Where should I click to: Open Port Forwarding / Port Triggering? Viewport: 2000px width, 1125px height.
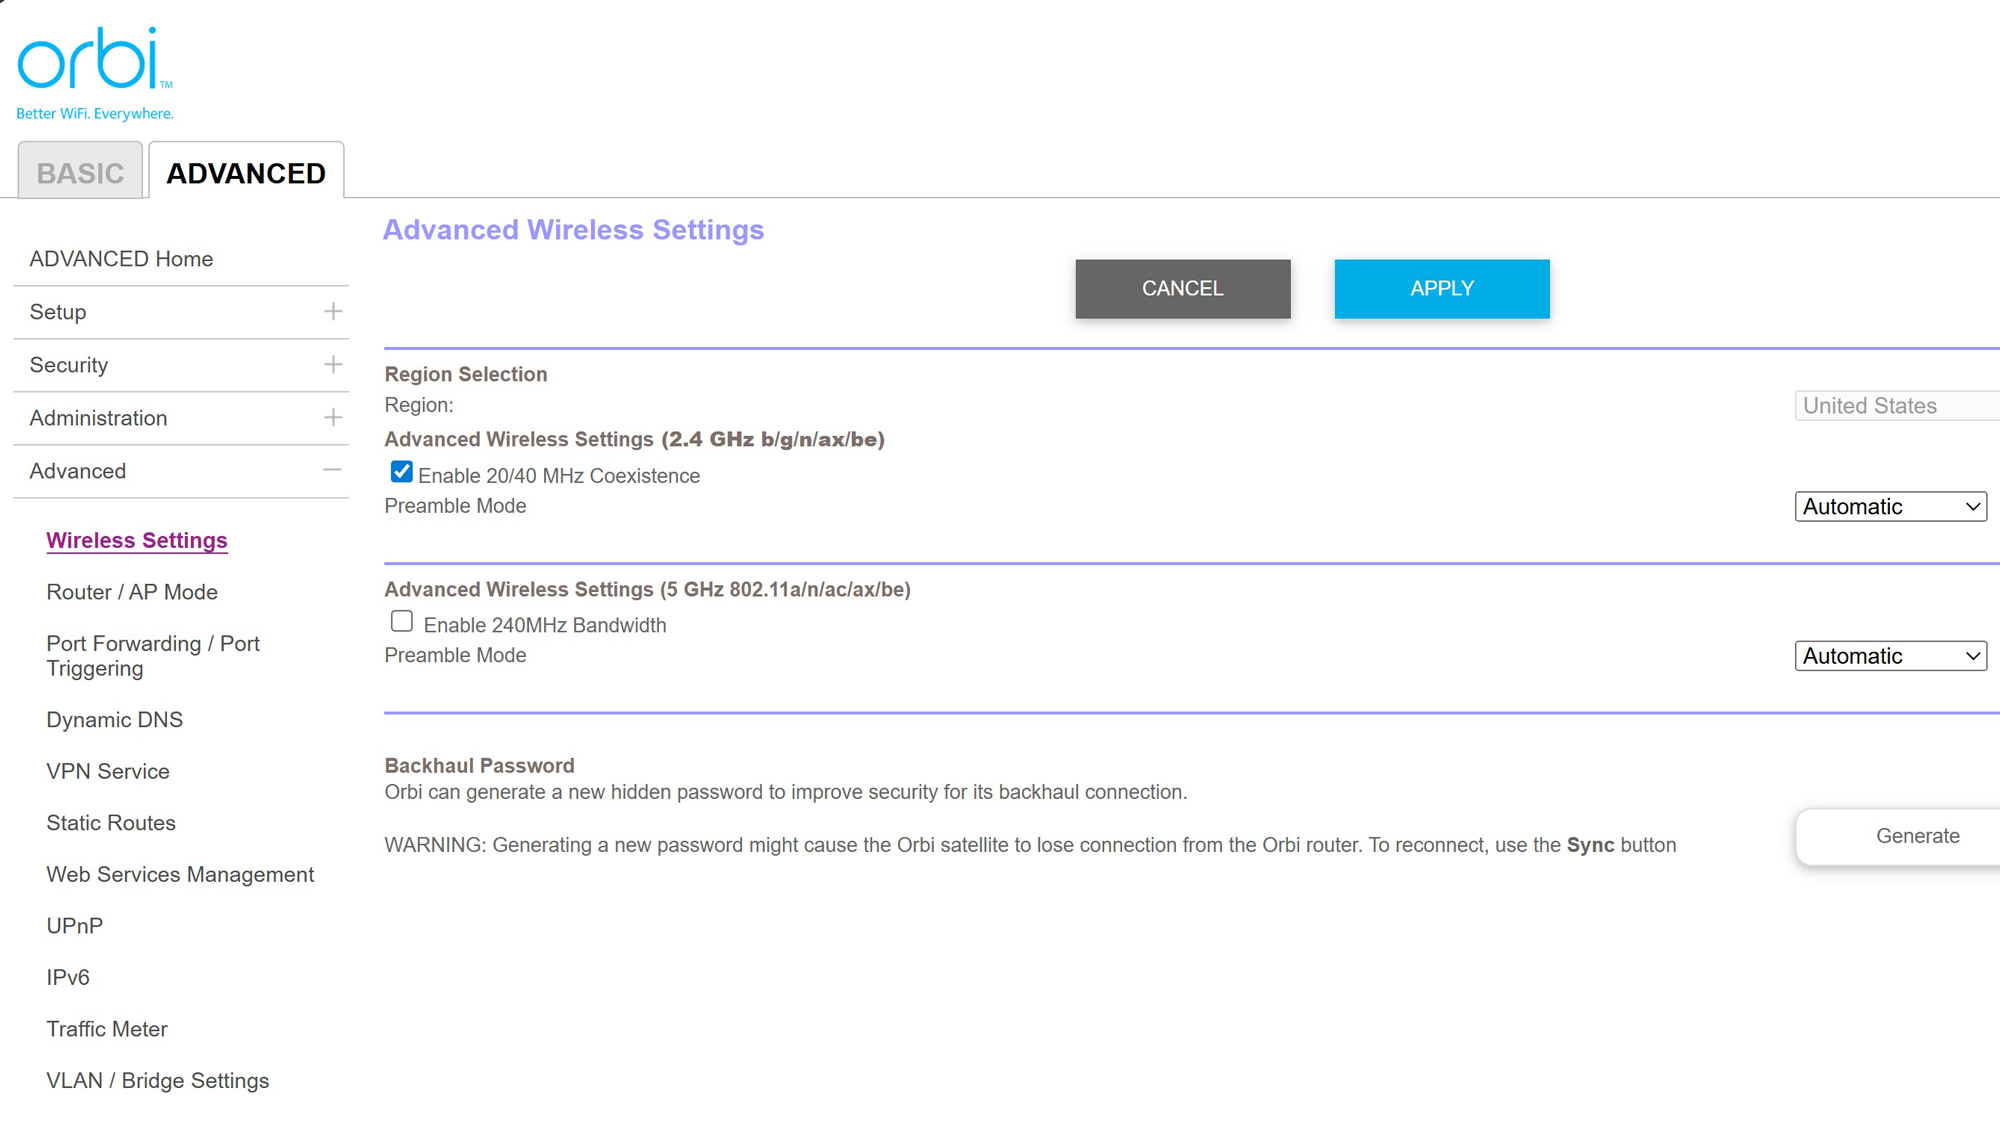pos(153,656)
